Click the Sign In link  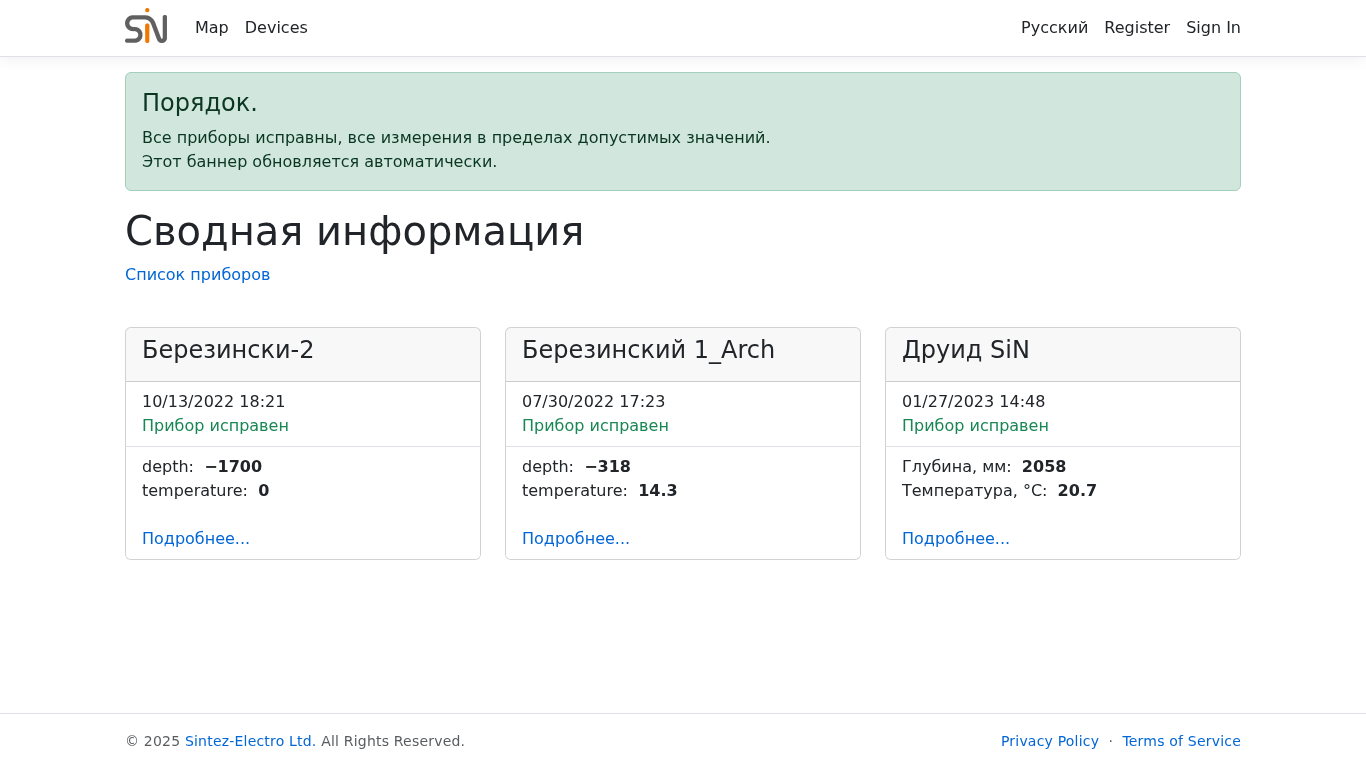[1213, 28]
